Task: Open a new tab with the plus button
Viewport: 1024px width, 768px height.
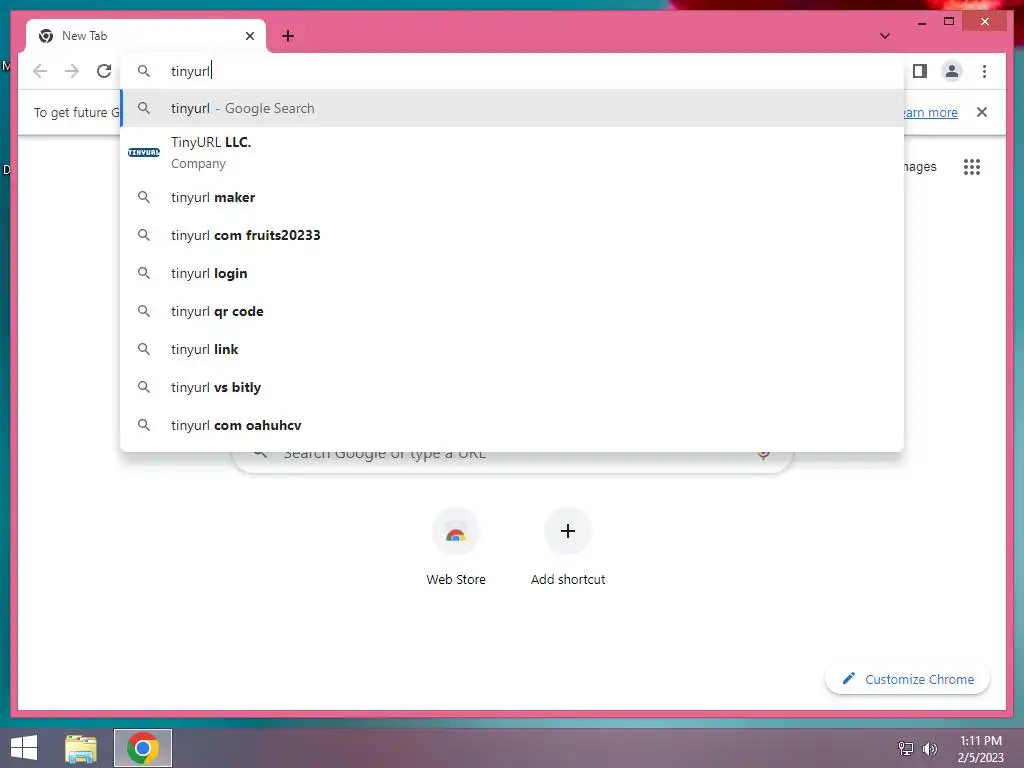Action: point(288,36)
